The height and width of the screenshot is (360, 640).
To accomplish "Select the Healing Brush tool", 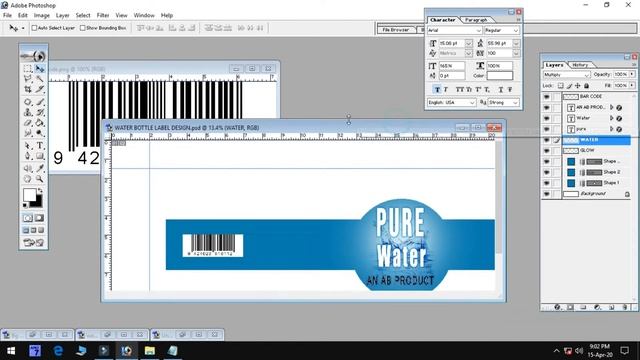I will [x=27, y=102].
